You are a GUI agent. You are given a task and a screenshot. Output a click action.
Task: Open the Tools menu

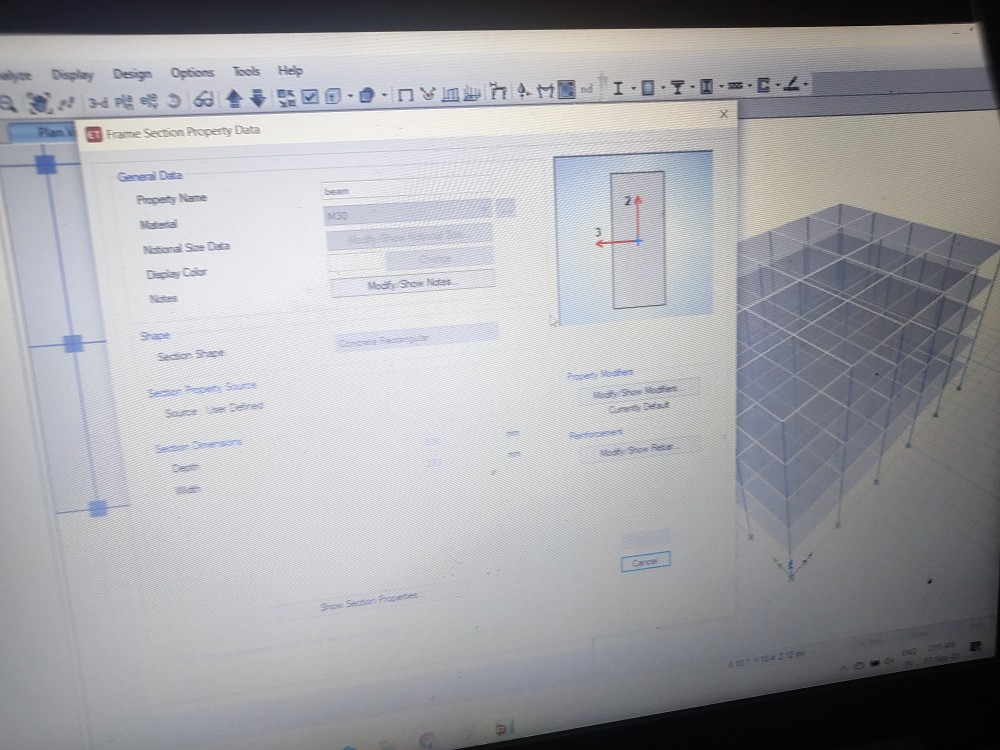click(x=246, y=71)
